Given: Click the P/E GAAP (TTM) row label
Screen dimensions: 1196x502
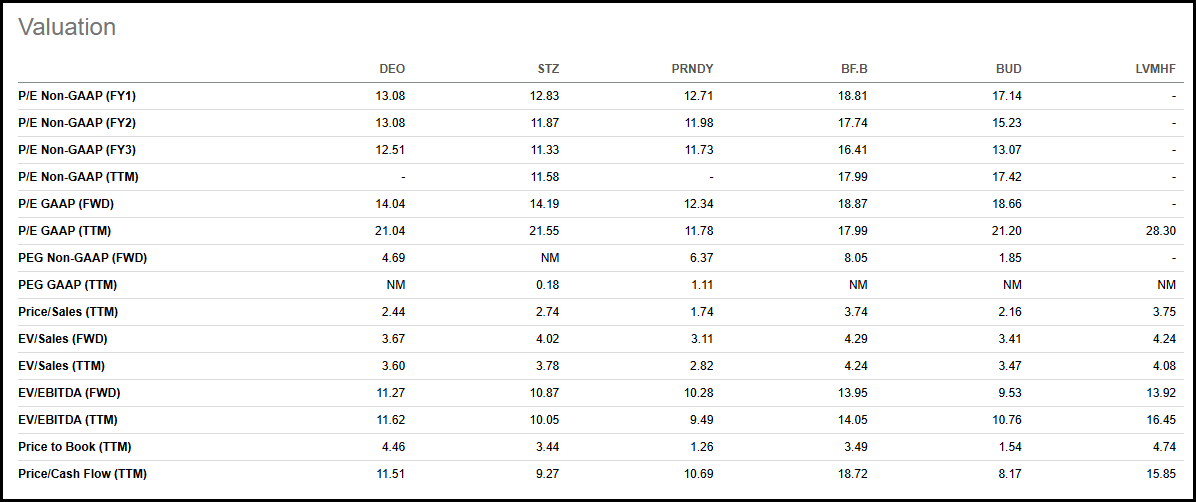Looking at the screenshot, I should click(x=64, y=231).
